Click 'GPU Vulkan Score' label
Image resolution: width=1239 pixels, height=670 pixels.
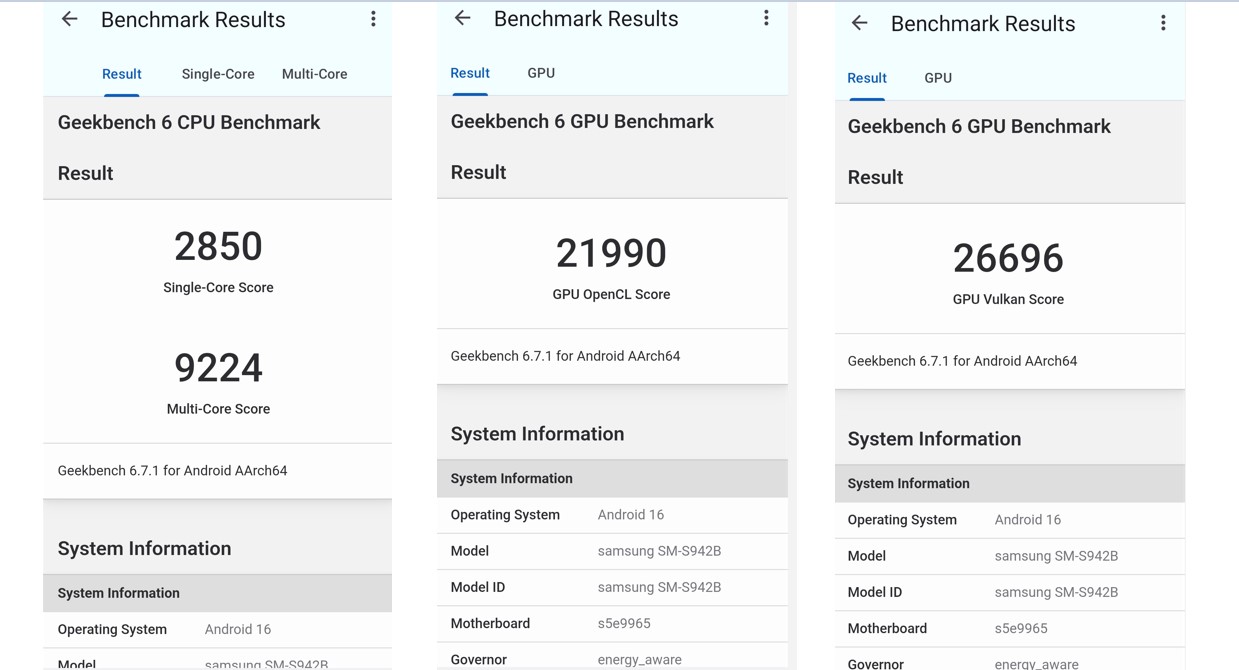click(1008, 300)
